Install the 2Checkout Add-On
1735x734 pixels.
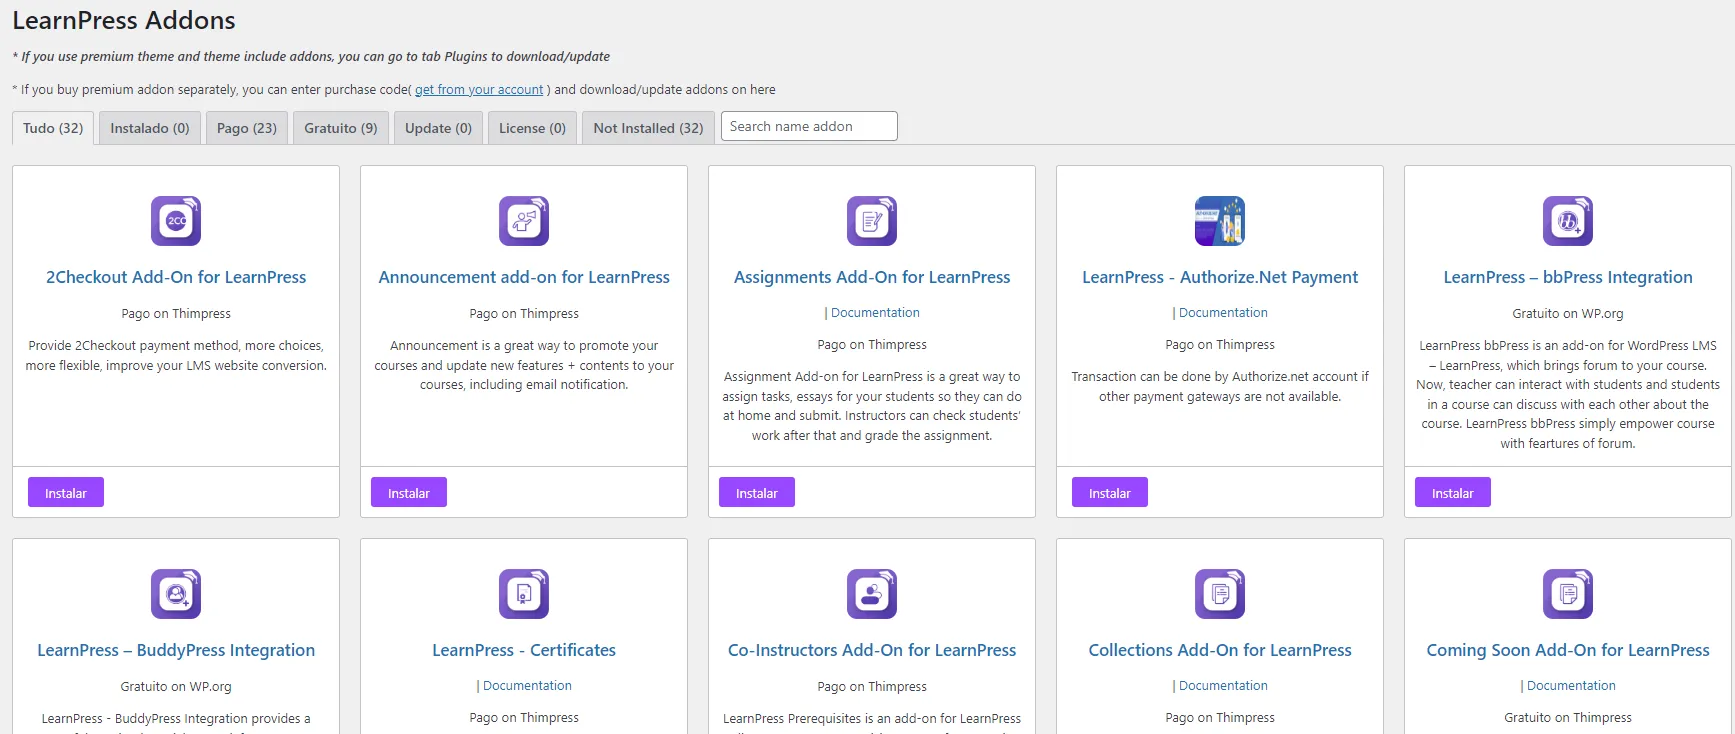click(x=66, y=493)
